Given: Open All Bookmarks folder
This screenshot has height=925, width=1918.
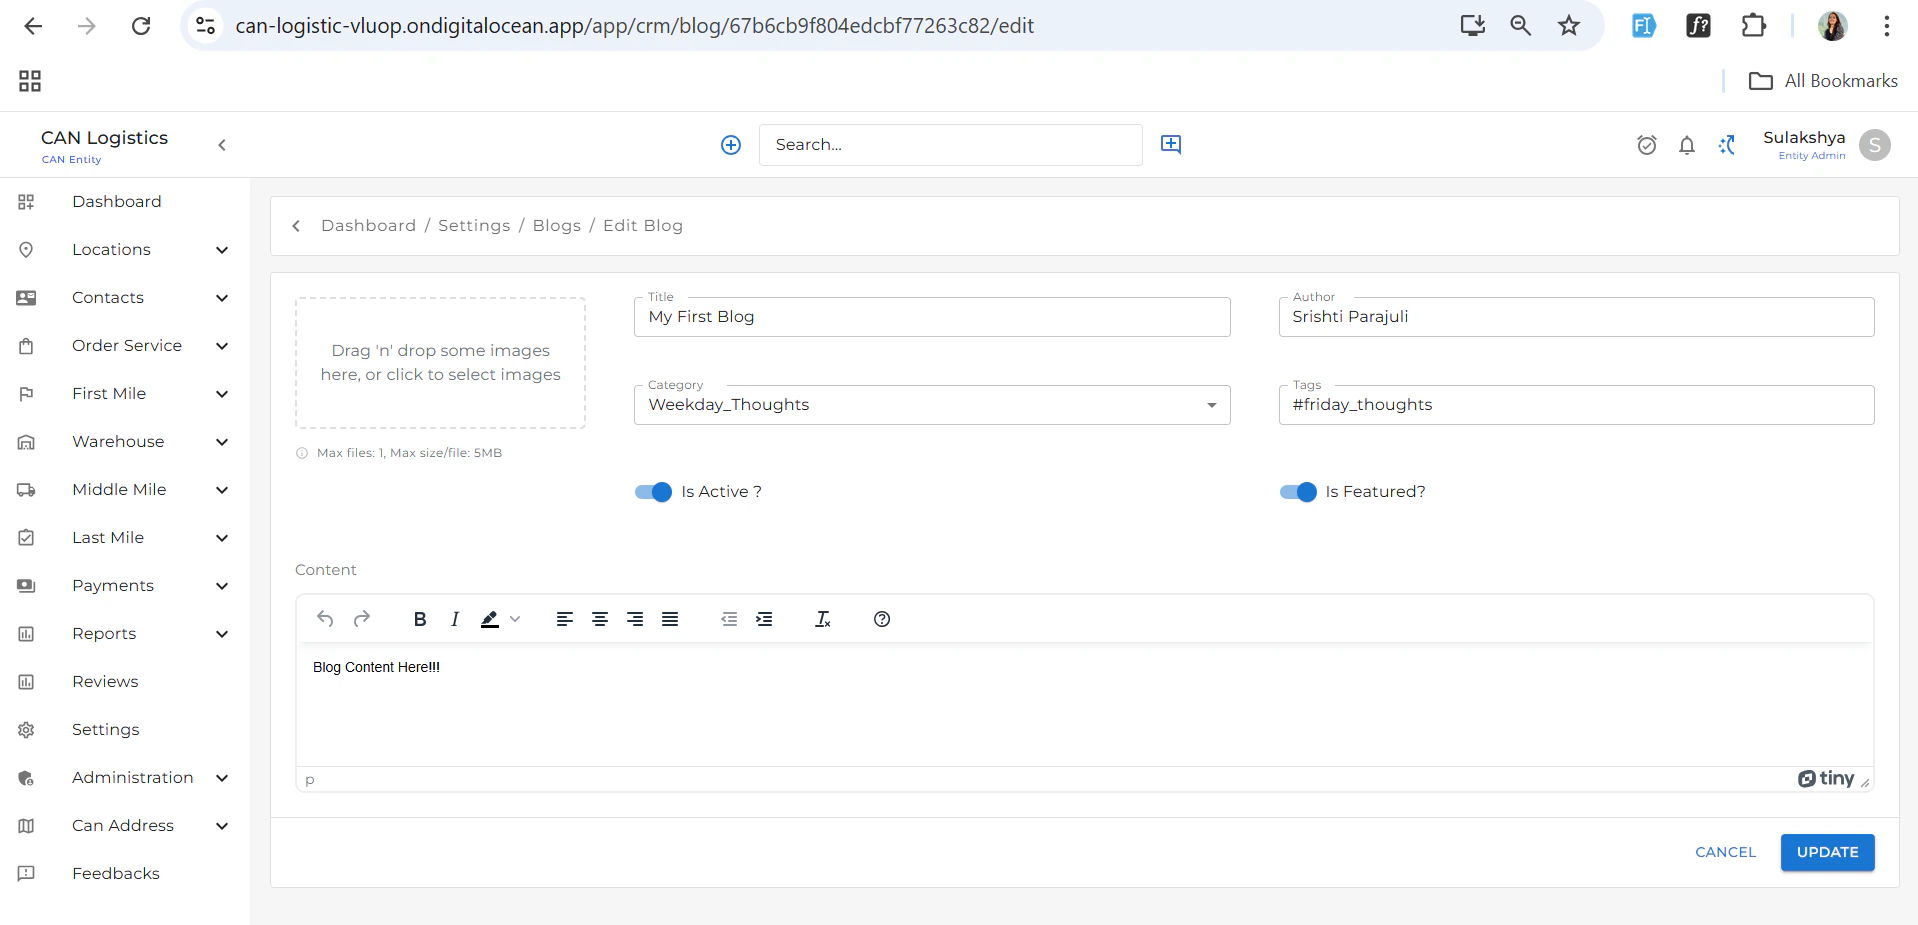Looking at the screenshot, I should [x=1823, y=81].
